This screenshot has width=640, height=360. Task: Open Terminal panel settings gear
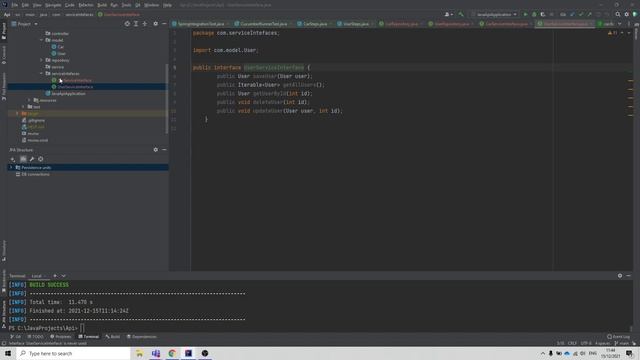(620, 276)
